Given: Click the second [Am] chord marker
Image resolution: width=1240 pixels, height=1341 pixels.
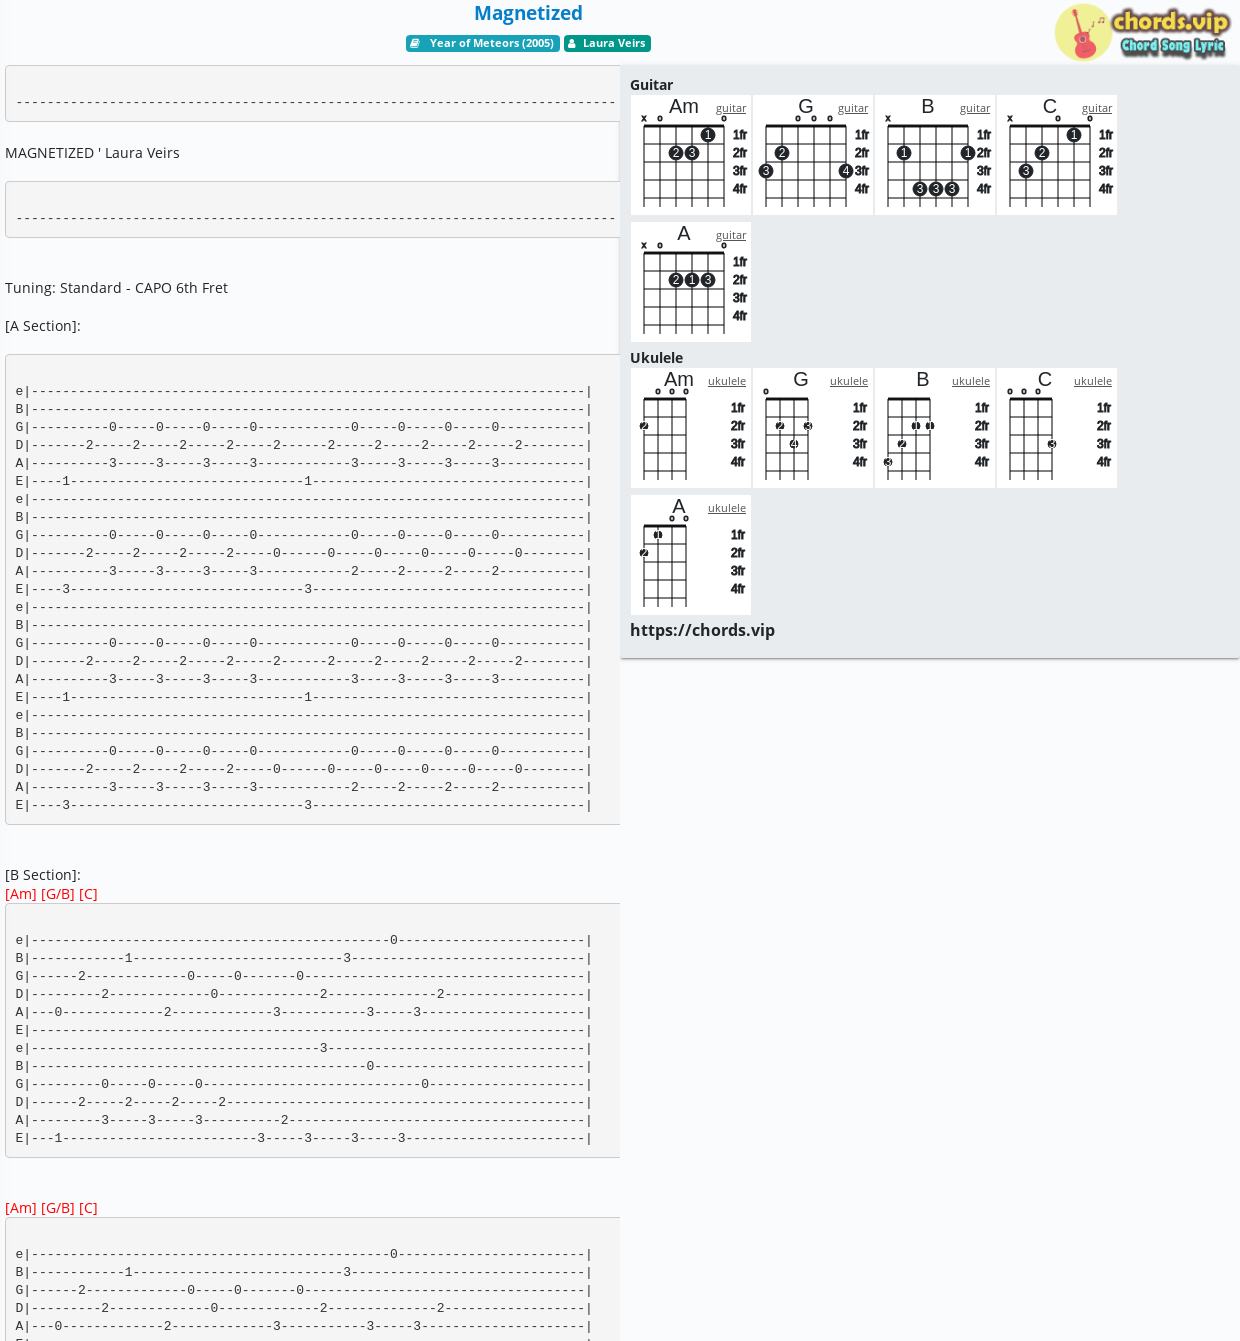Looking at the screenshot, I should coord(21,1208).
